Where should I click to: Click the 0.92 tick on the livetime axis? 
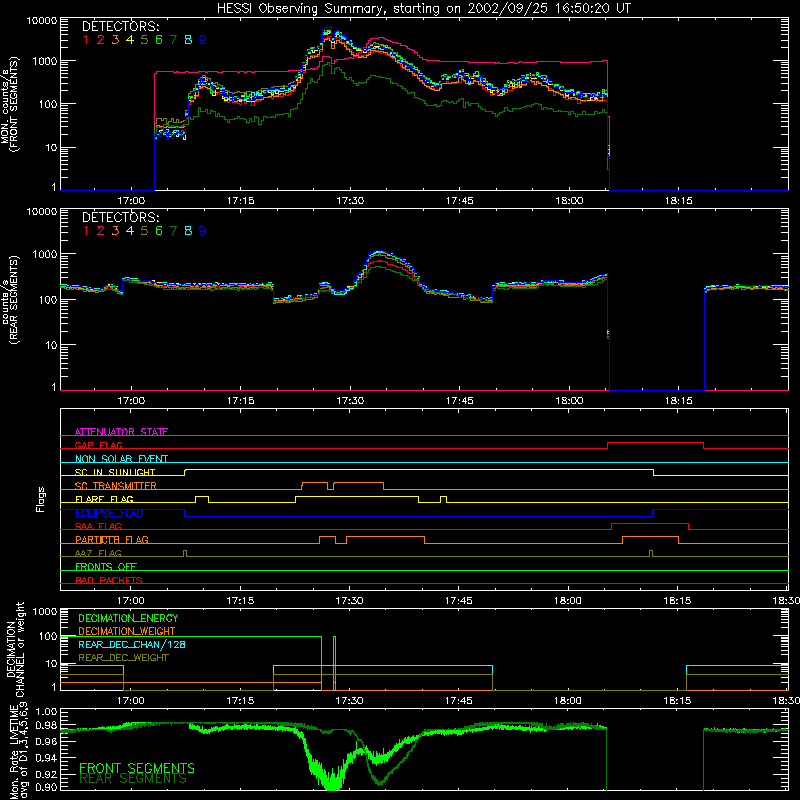point(47,774)
